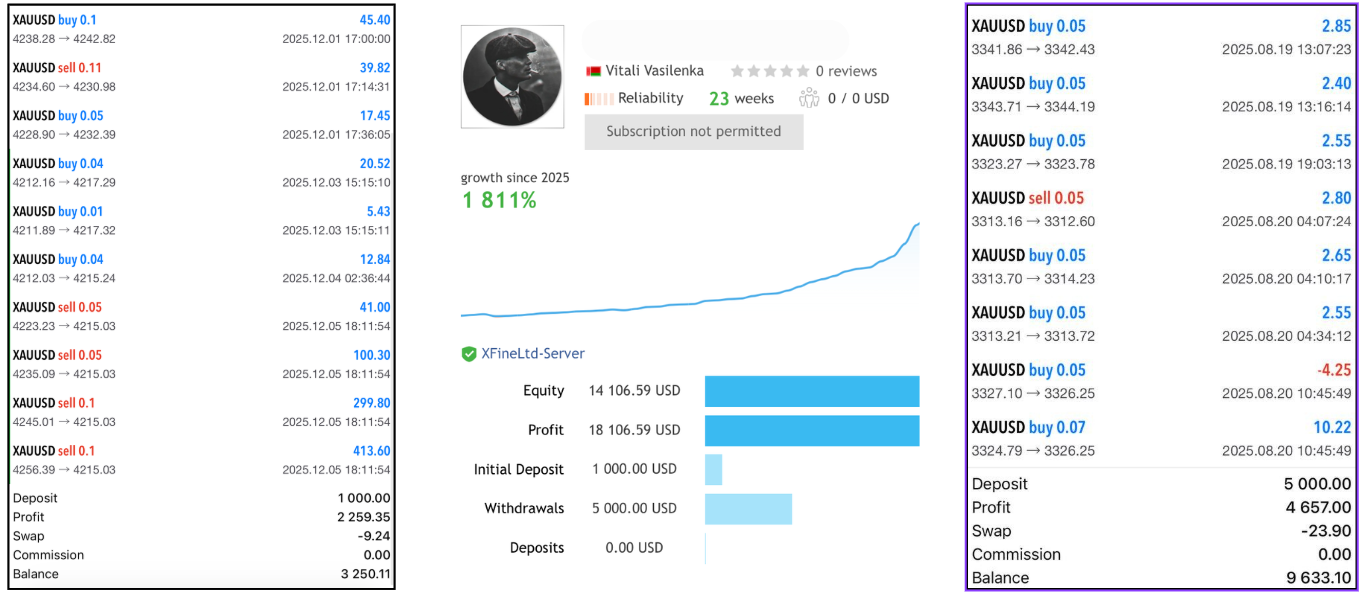Click the Belarus flag icon beside Vitali Vasilenka

[593, 71]
